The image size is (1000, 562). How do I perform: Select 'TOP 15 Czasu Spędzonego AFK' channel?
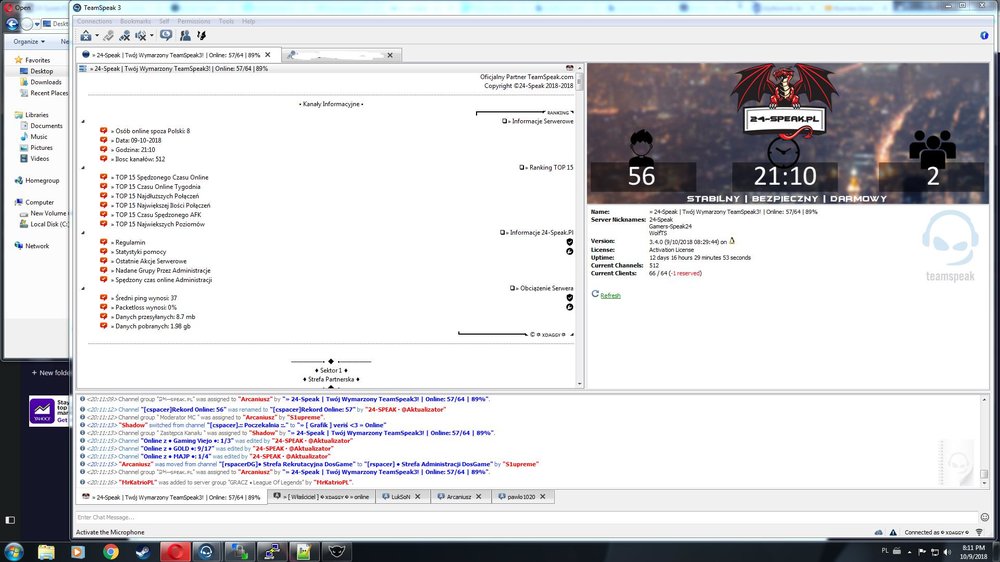click(x=156, y=215)
